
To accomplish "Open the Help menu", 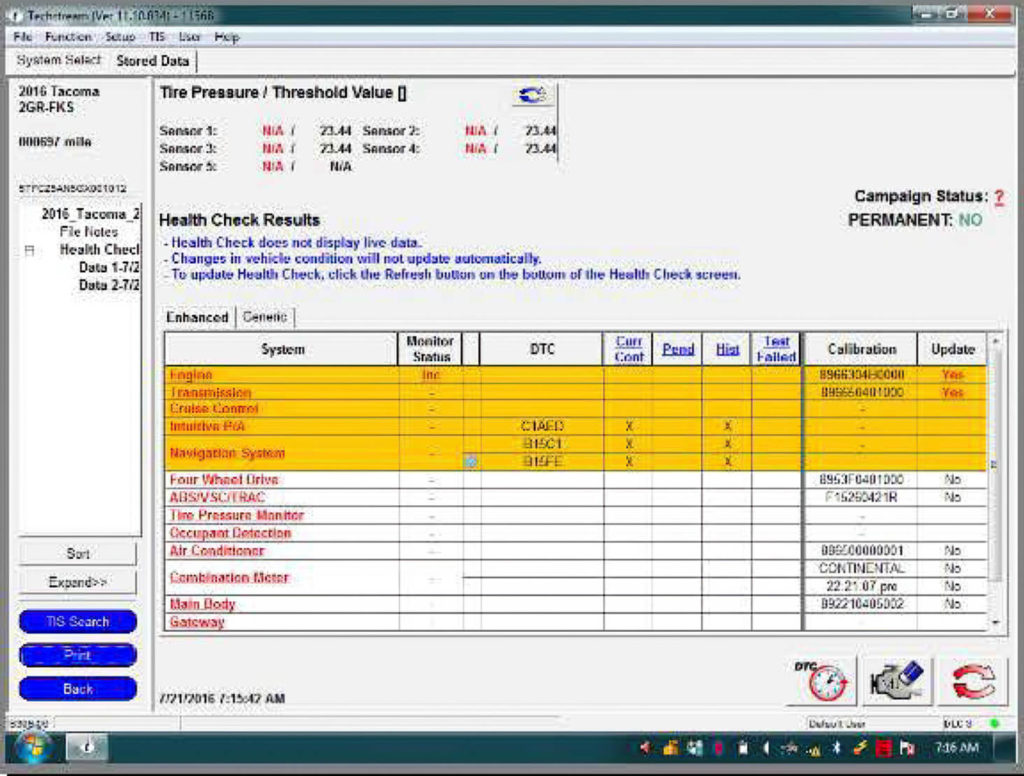I will 227,37.
